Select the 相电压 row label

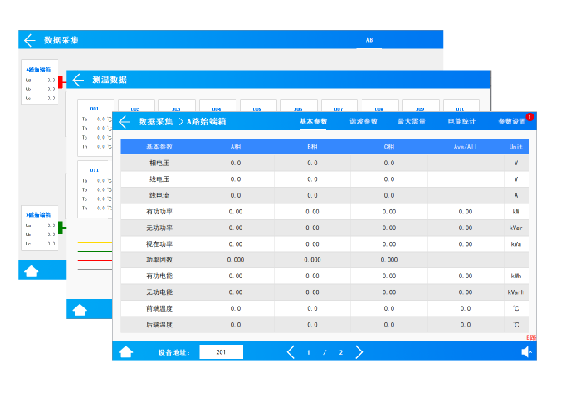click(159, 163)
